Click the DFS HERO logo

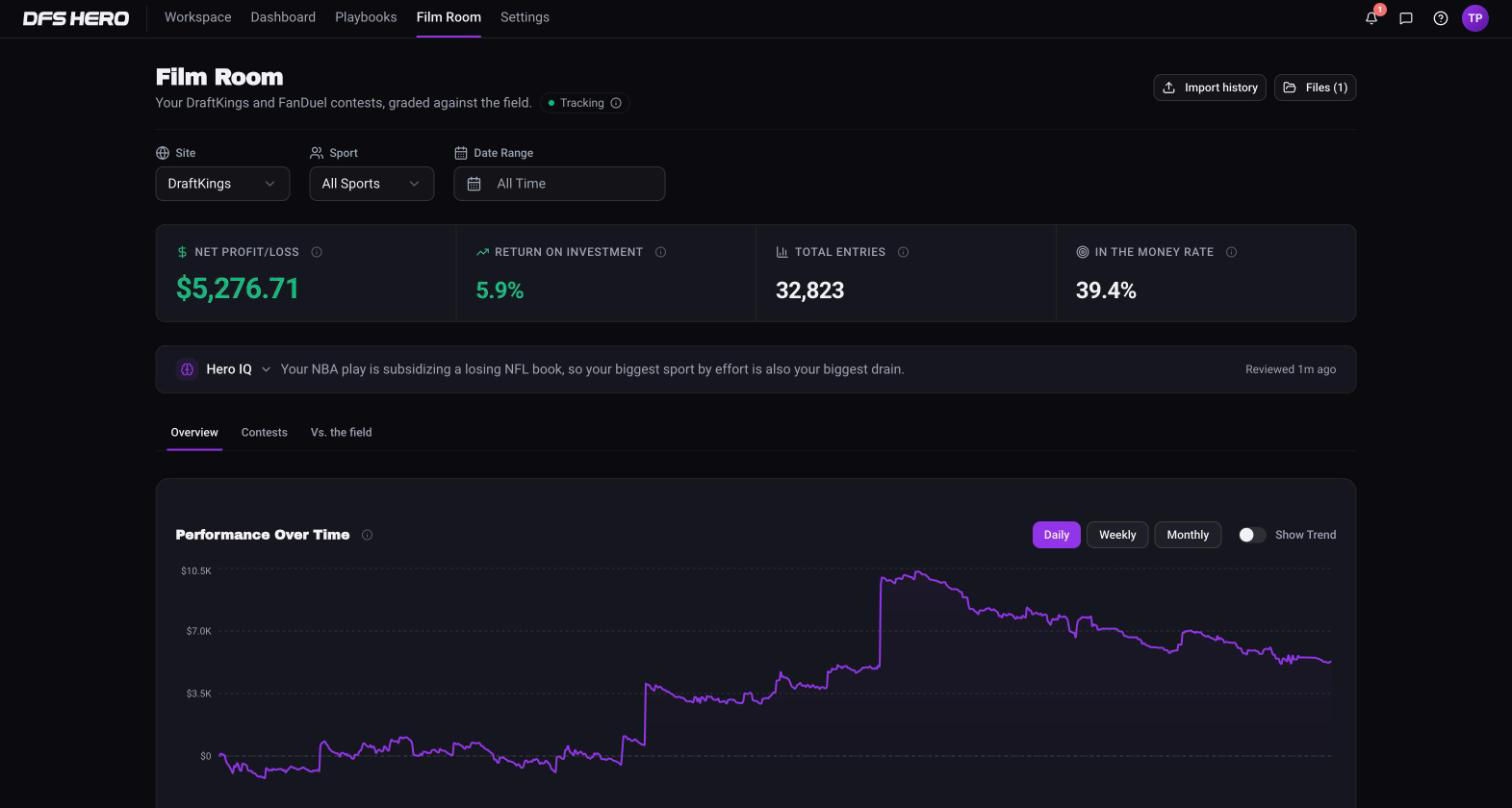(76, 18)
